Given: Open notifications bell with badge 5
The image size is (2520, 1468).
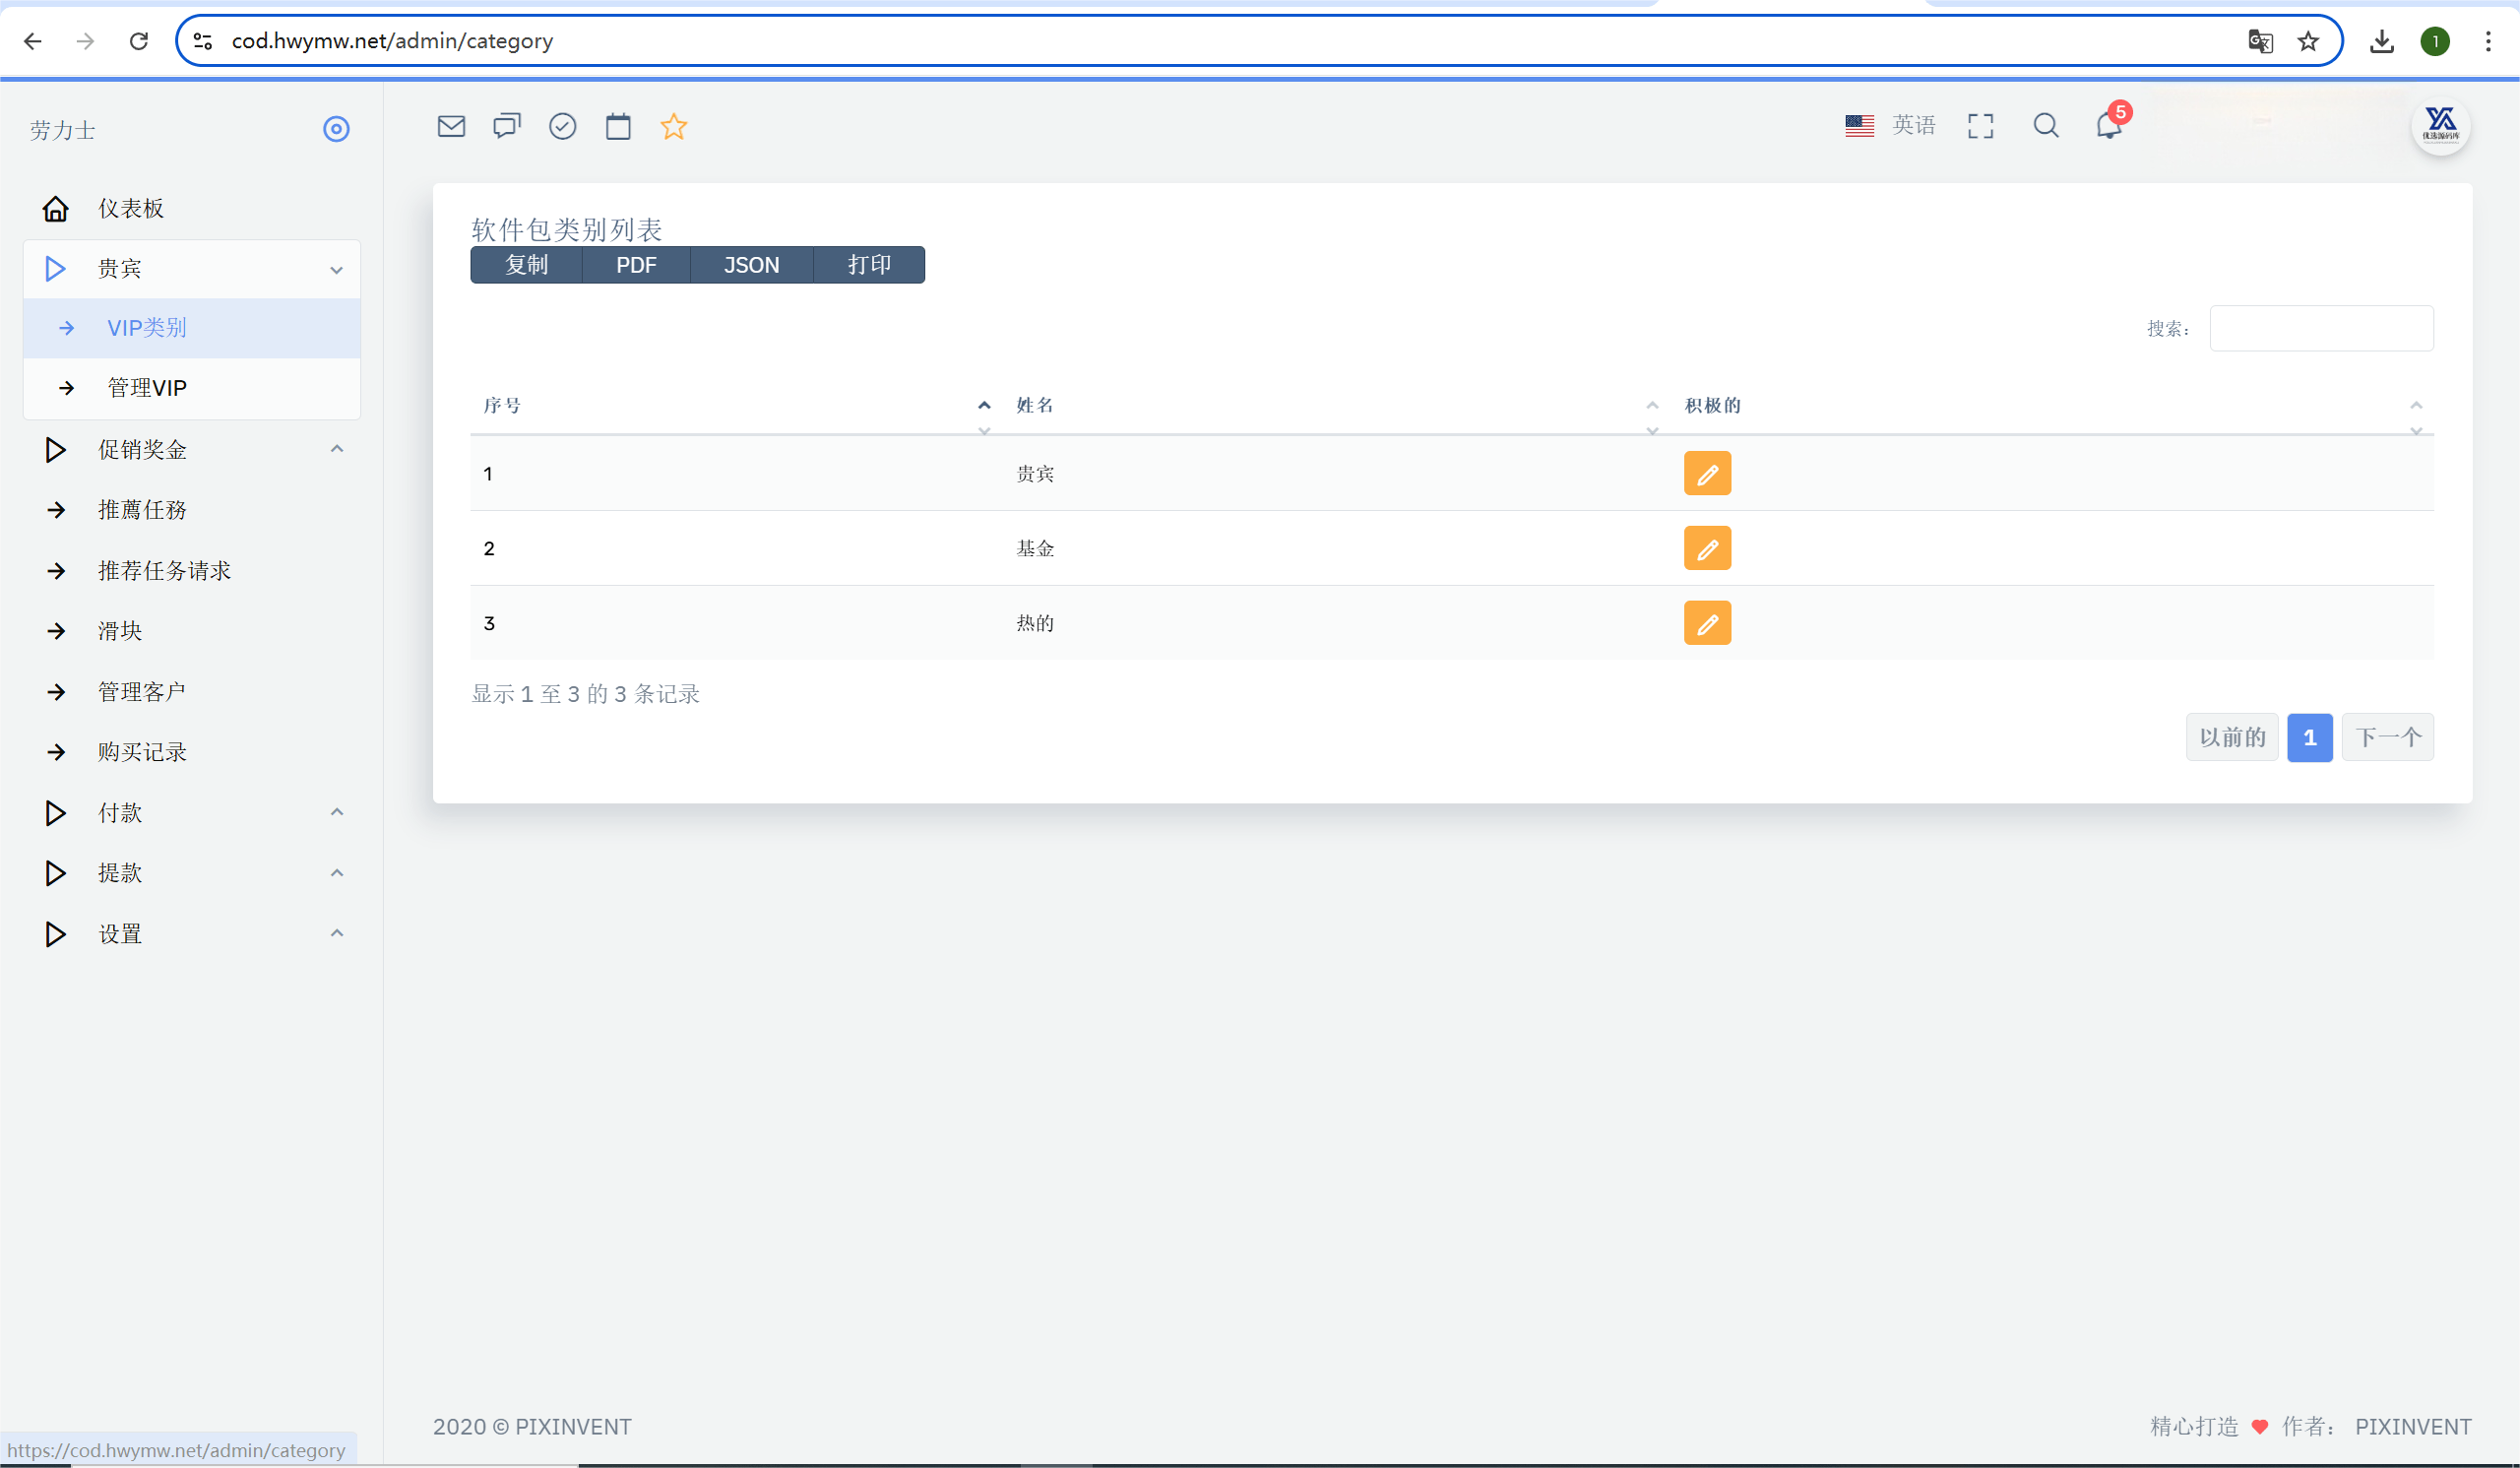Looking at the screenshot, I should 2108,126.
